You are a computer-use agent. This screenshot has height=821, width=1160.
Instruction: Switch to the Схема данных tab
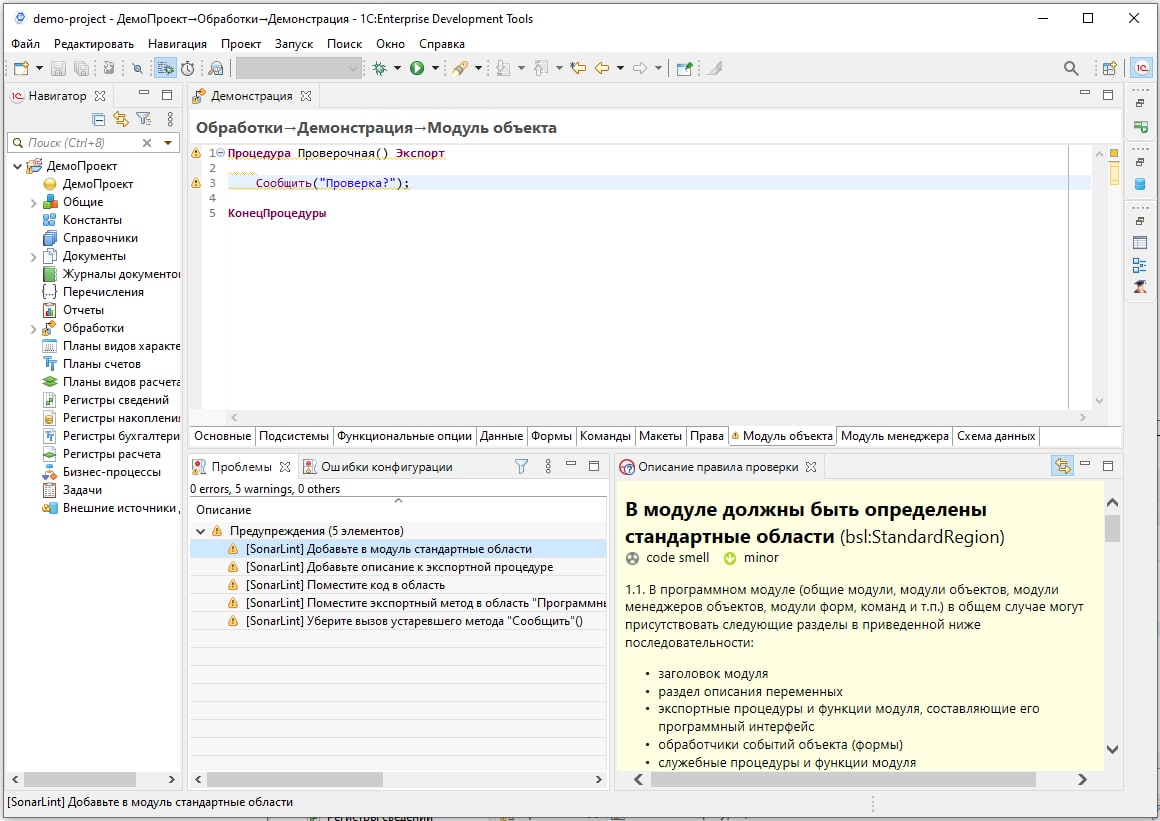pyautogui.click(x=996, y=436)
